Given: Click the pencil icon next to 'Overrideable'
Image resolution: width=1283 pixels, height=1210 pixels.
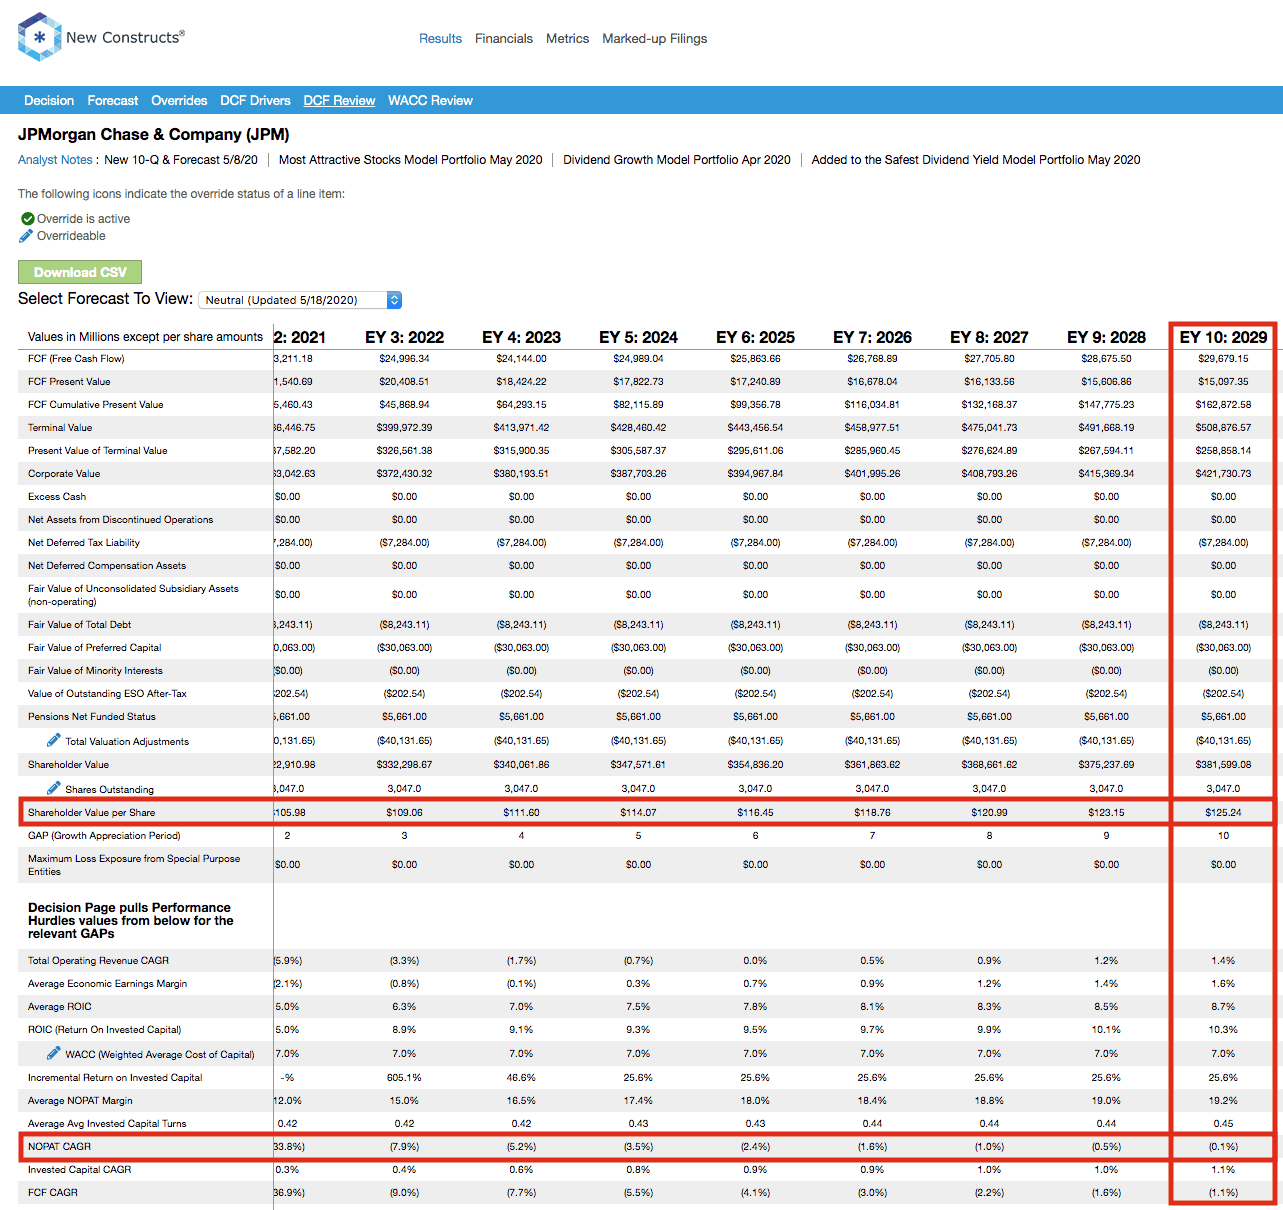Looking at the screenshot, I should (27, 236).
